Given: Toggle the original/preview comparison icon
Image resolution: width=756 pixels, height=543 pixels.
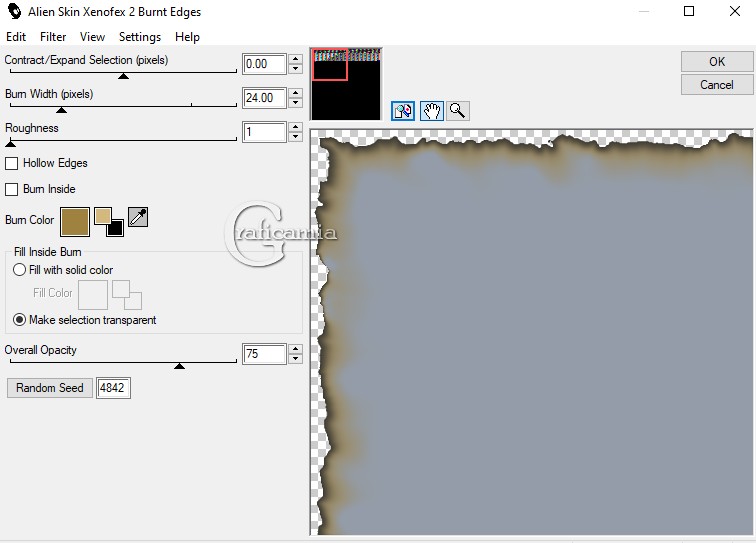Looking at the screenshot, I should coord(403,111).
